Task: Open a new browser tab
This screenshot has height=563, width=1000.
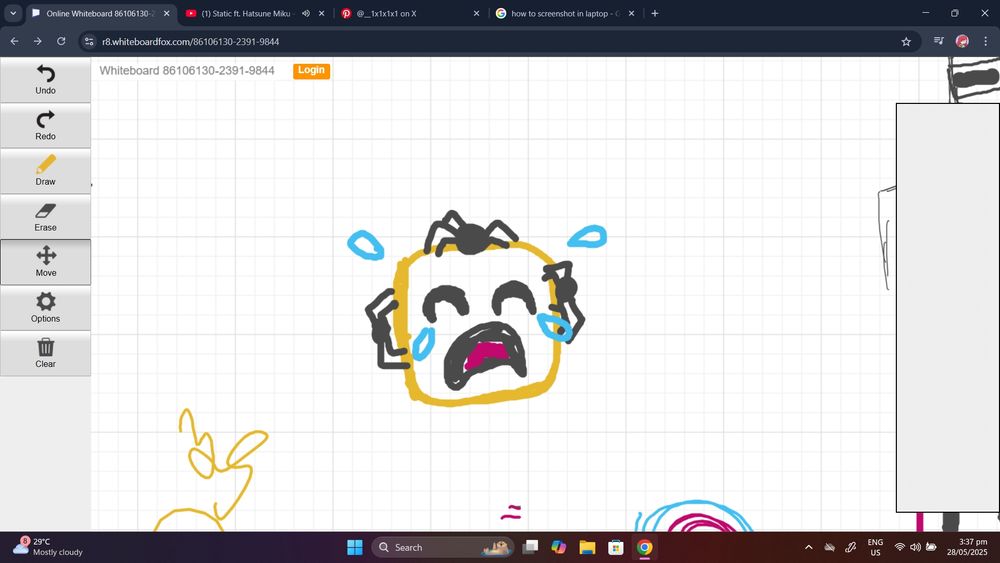Action: [x=654, y=13]
